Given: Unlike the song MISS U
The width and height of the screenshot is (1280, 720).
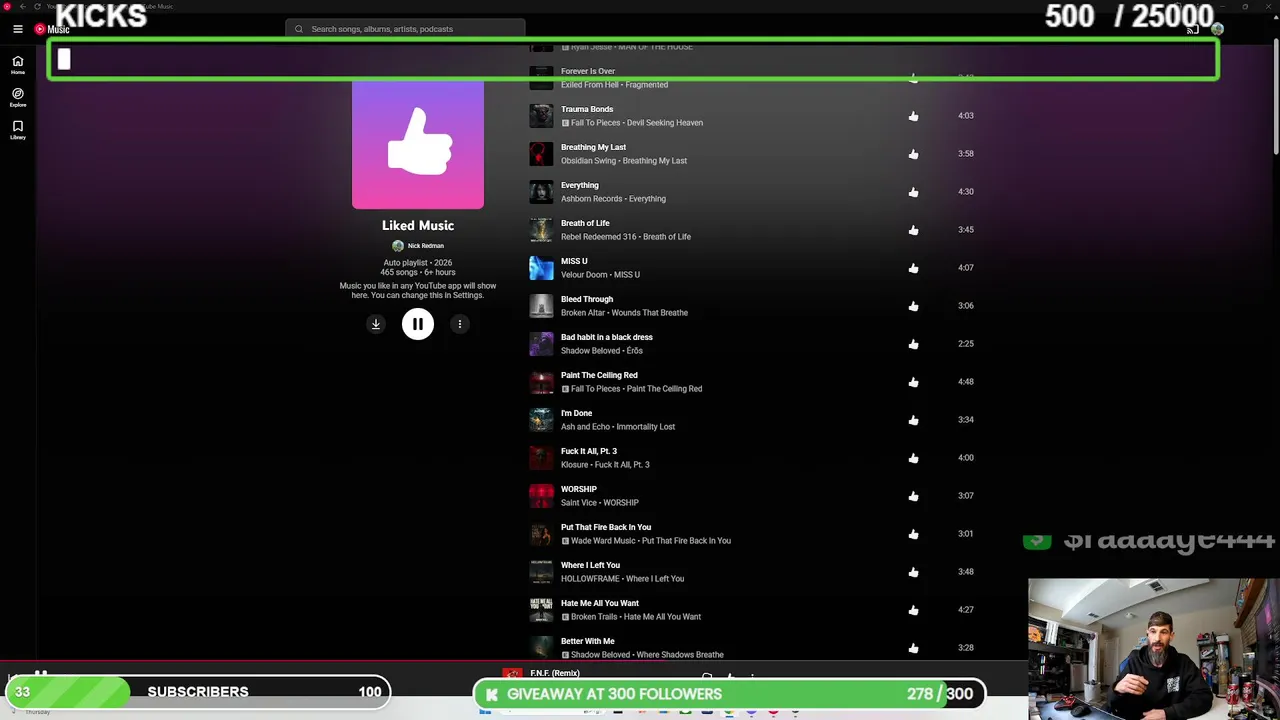Looking at the screenshot, I should point(913,268).
